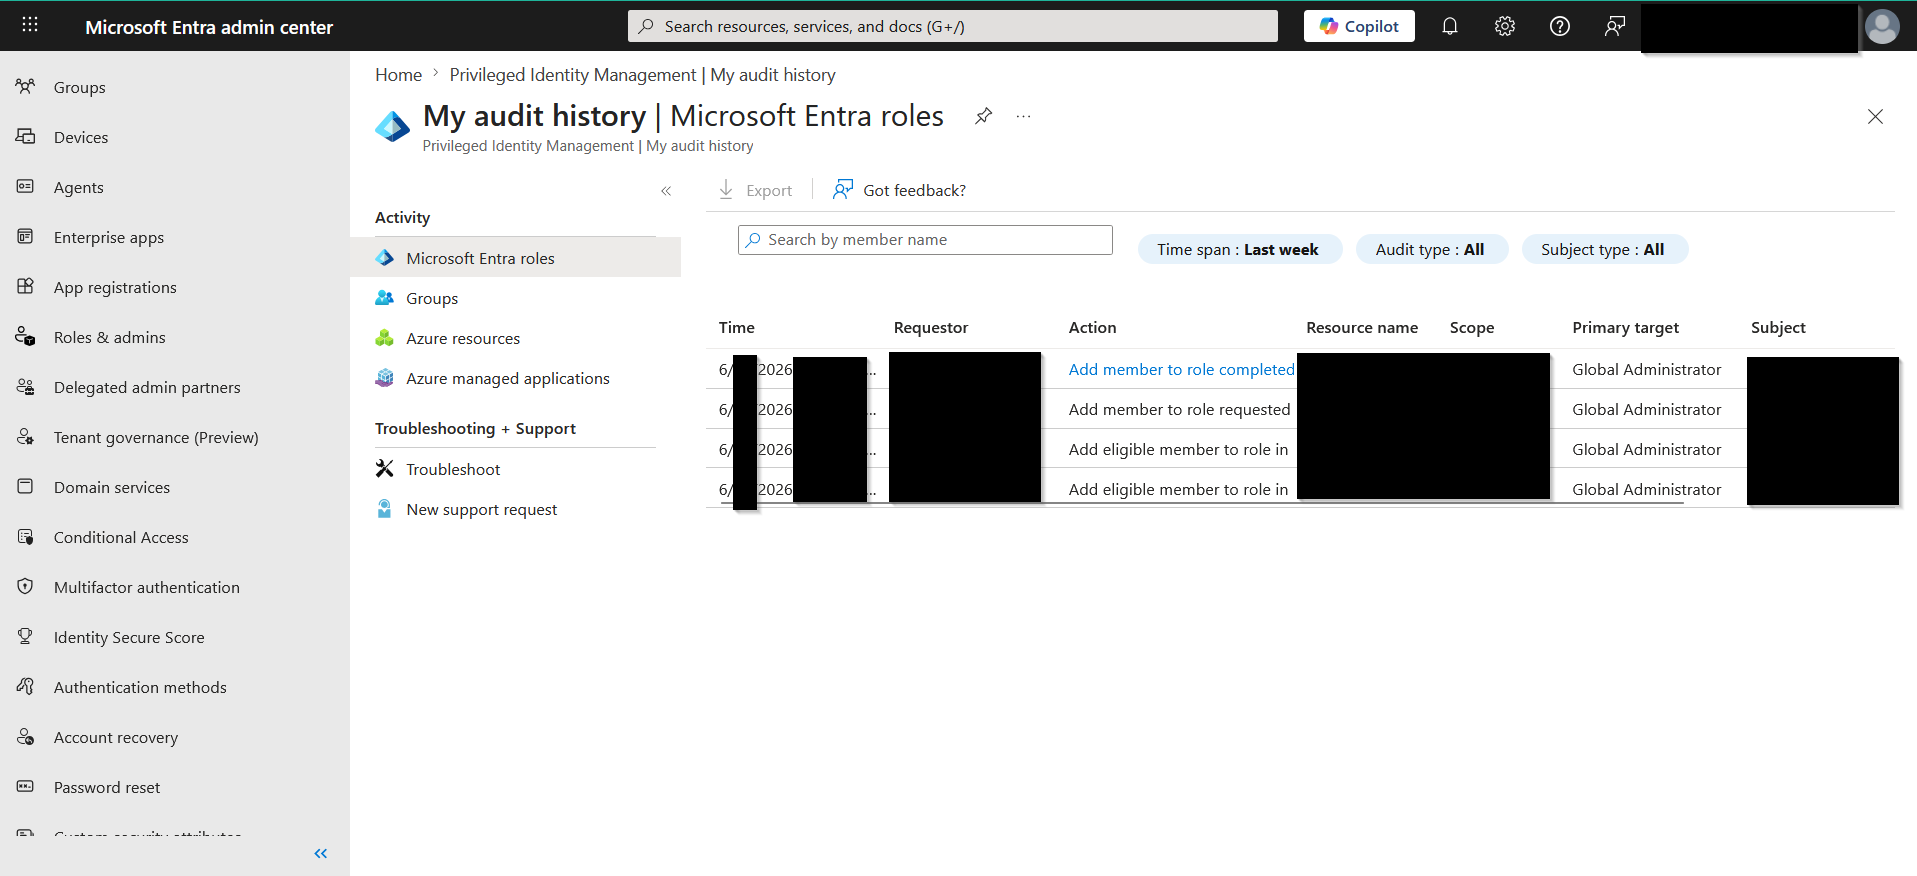Image resolution: width=1917 pixels, height=876 pixels.
Task: Click the Microsoft Entra admin center title
Action: point(209,27)
